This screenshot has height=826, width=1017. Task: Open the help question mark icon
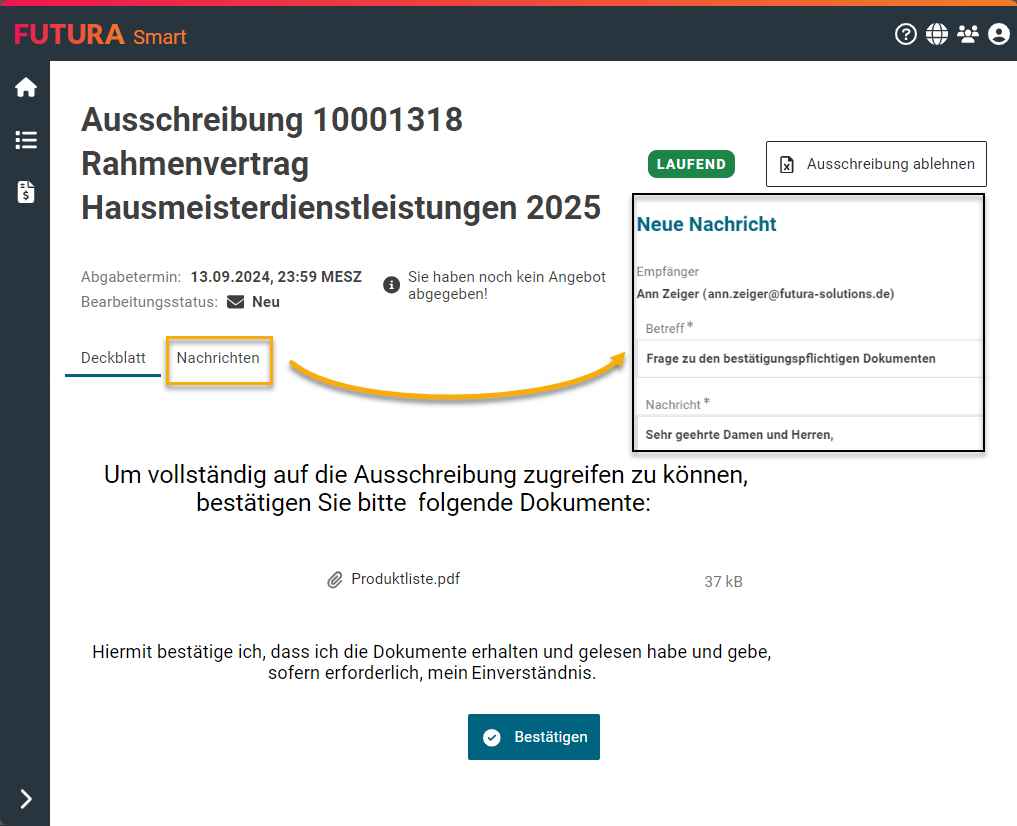click(x=906, y=35)
